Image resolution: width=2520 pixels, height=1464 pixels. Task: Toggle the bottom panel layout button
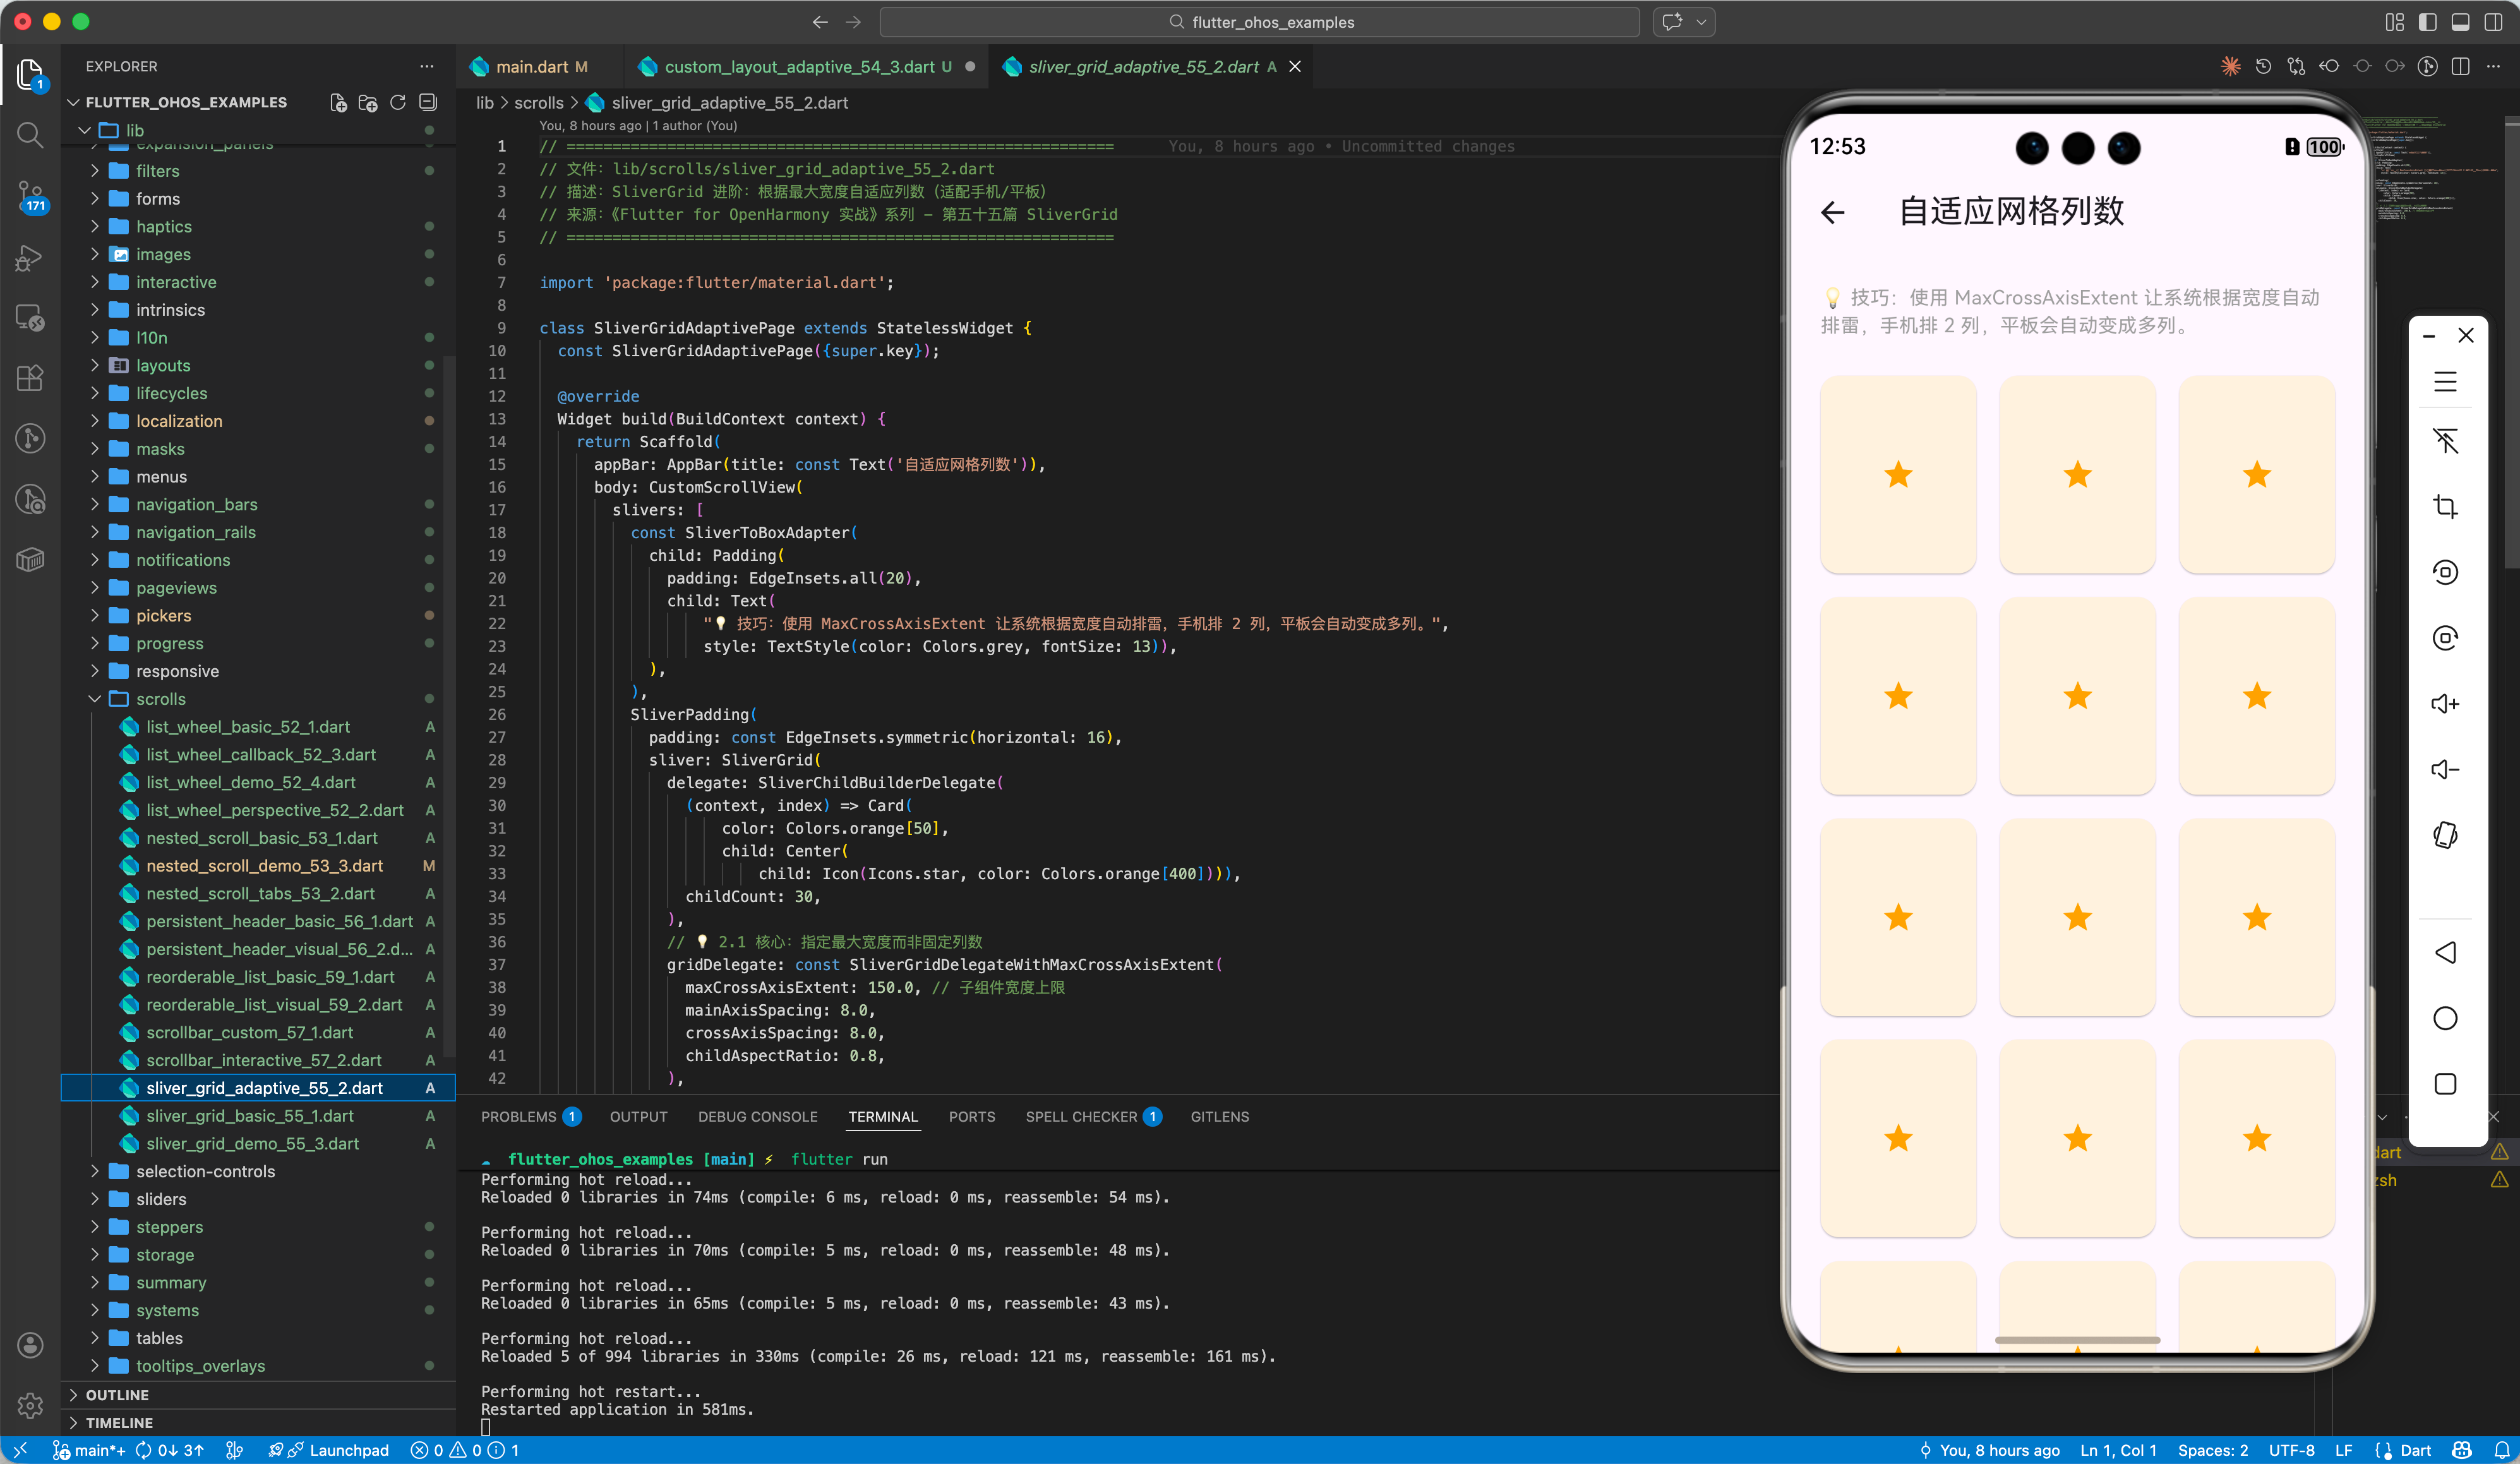pyautogui.click(x=2460, y=22)
